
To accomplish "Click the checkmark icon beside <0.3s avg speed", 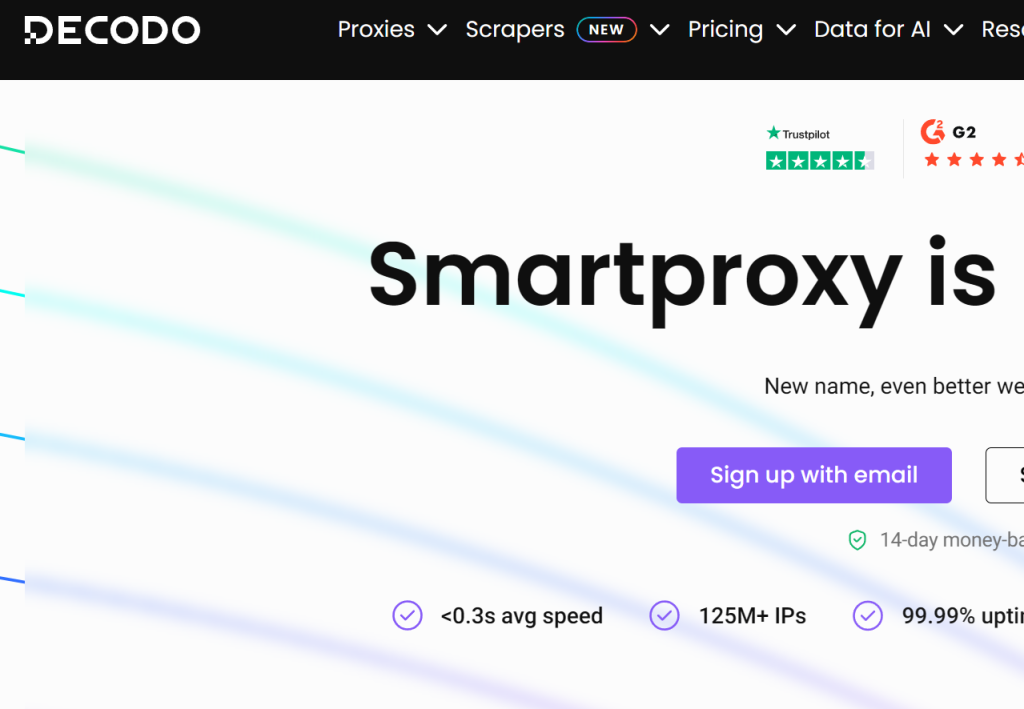I will point(408,615).
